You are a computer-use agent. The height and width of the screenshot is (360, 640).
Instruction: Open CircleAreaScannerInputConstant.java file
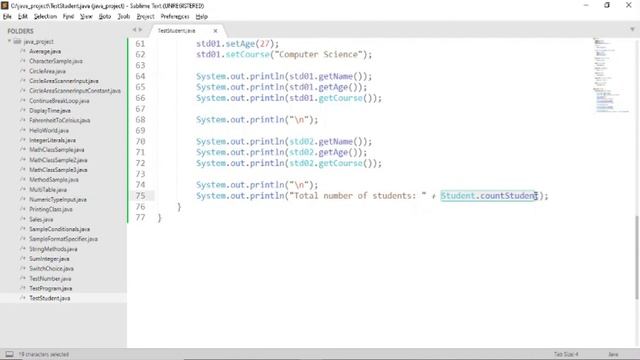75,91
